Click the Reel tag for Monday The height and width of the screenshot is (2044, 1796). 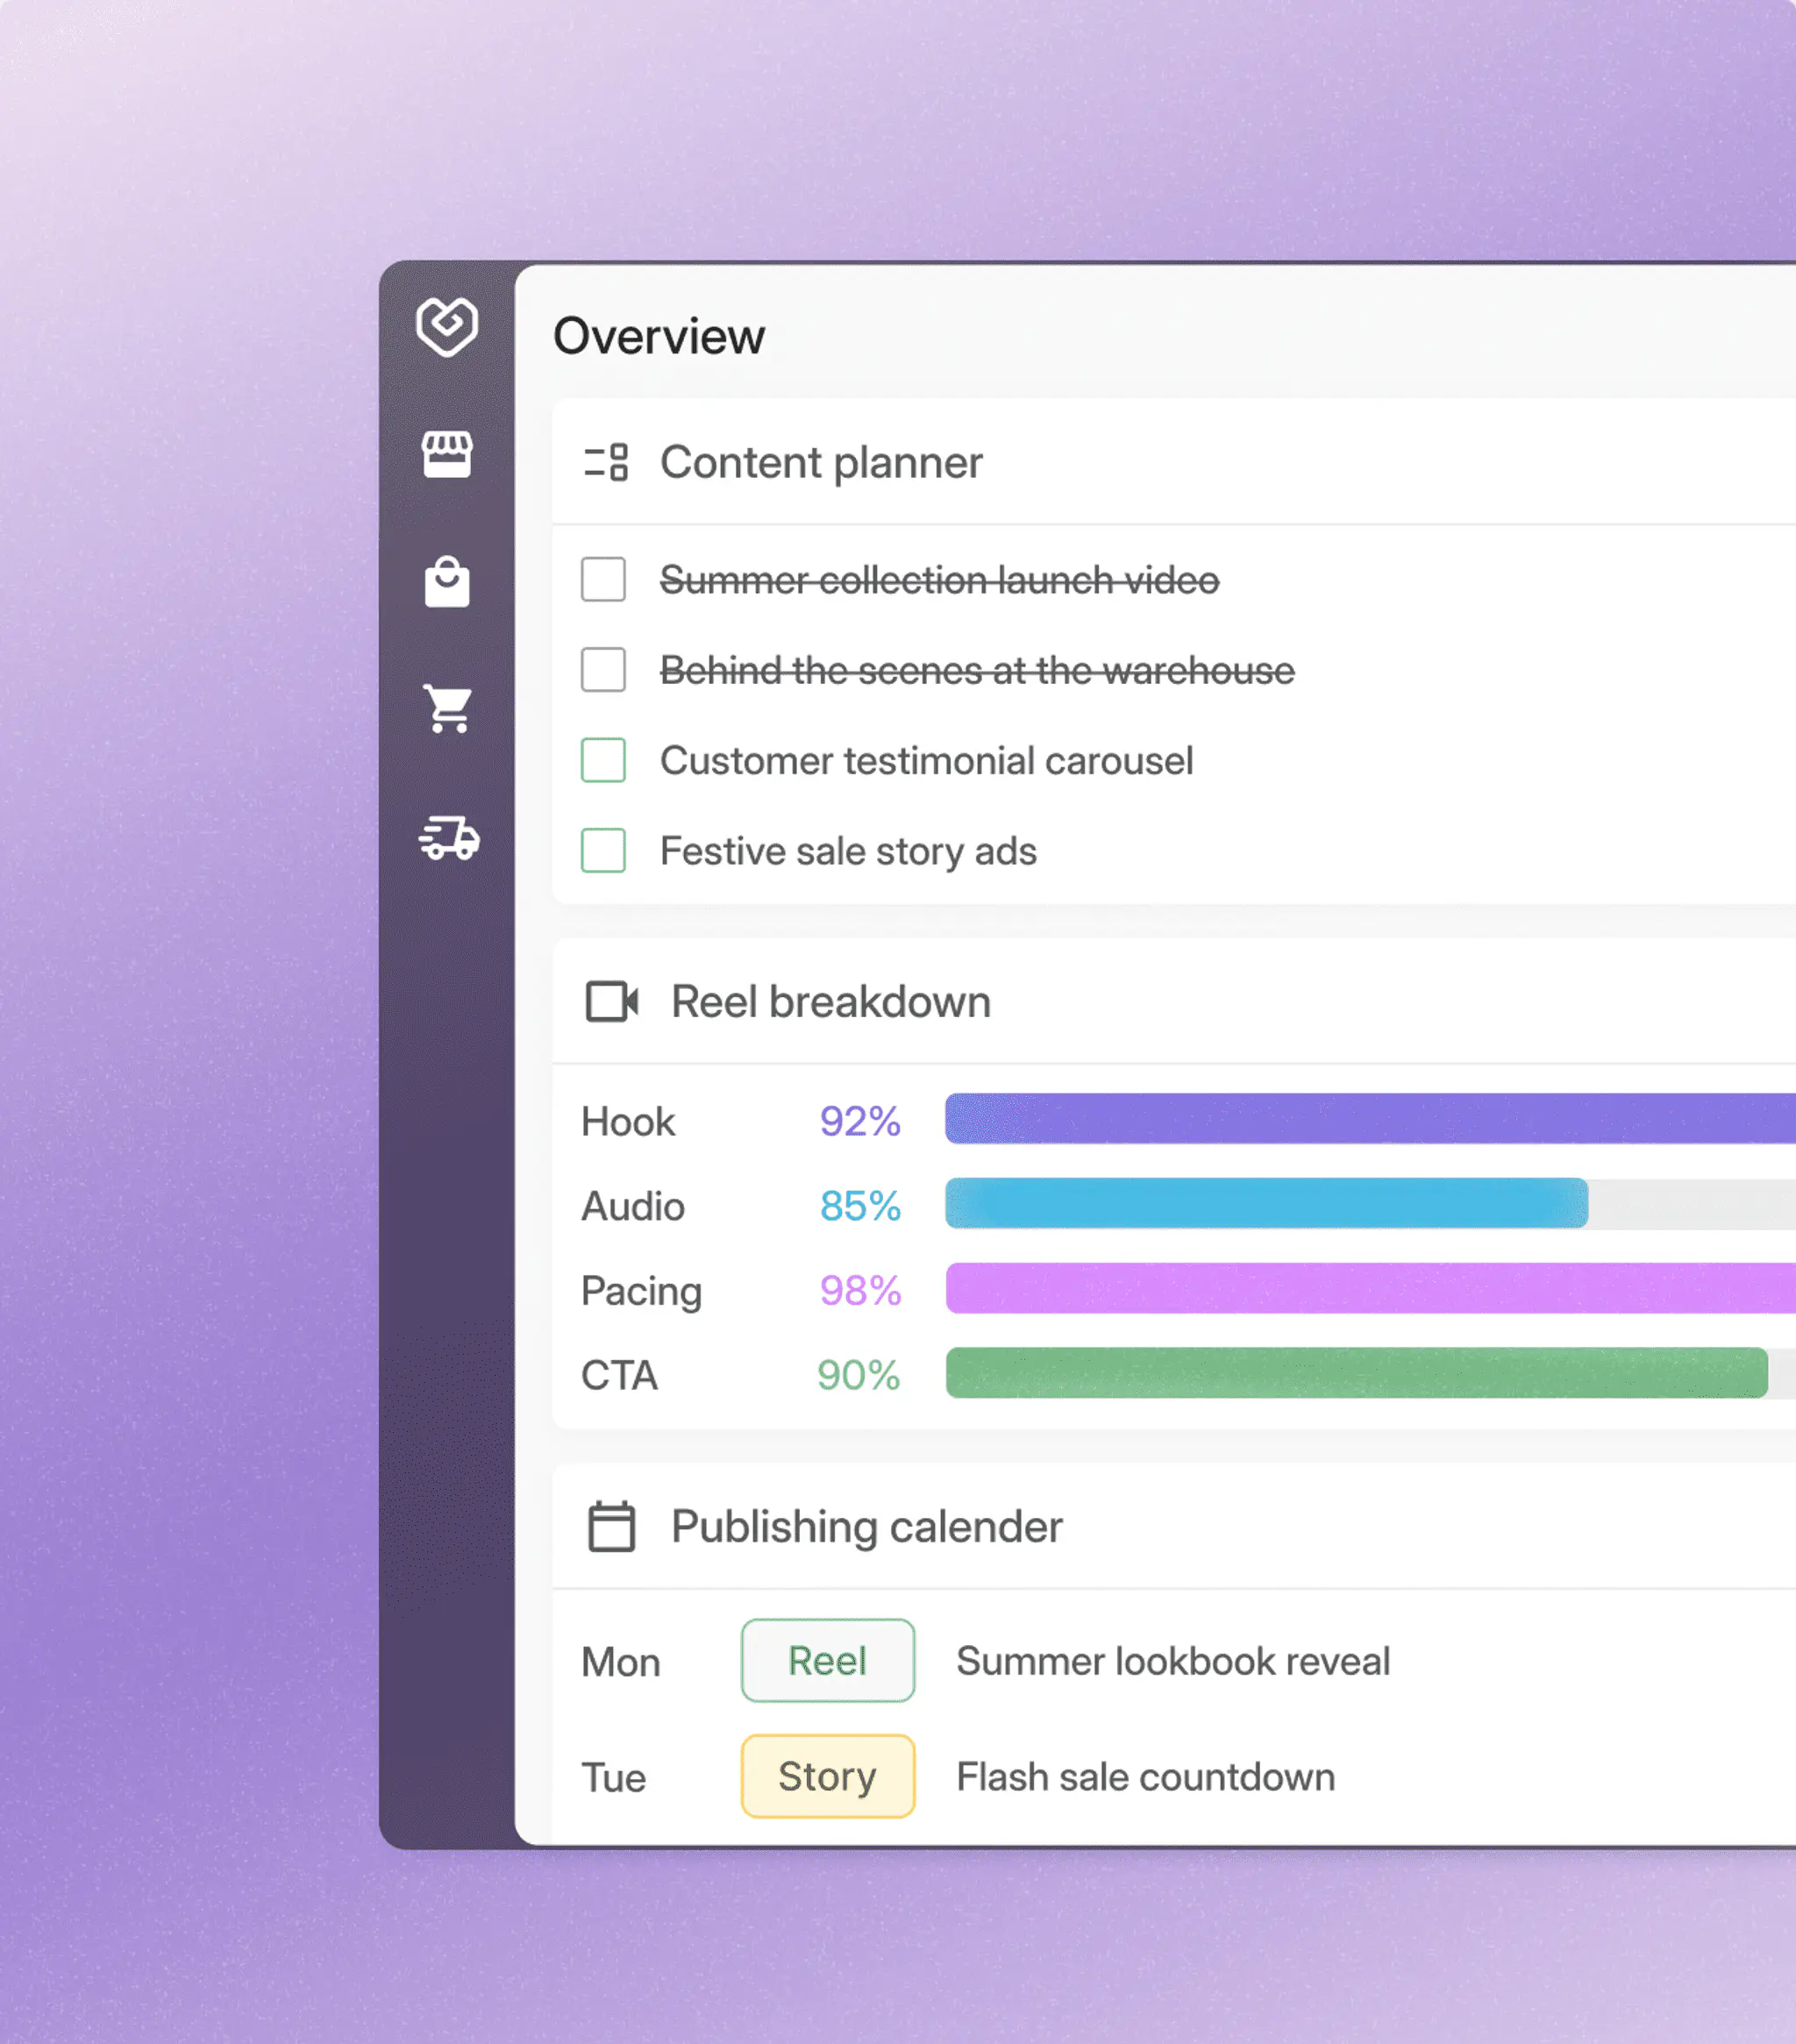[828, 1660]
